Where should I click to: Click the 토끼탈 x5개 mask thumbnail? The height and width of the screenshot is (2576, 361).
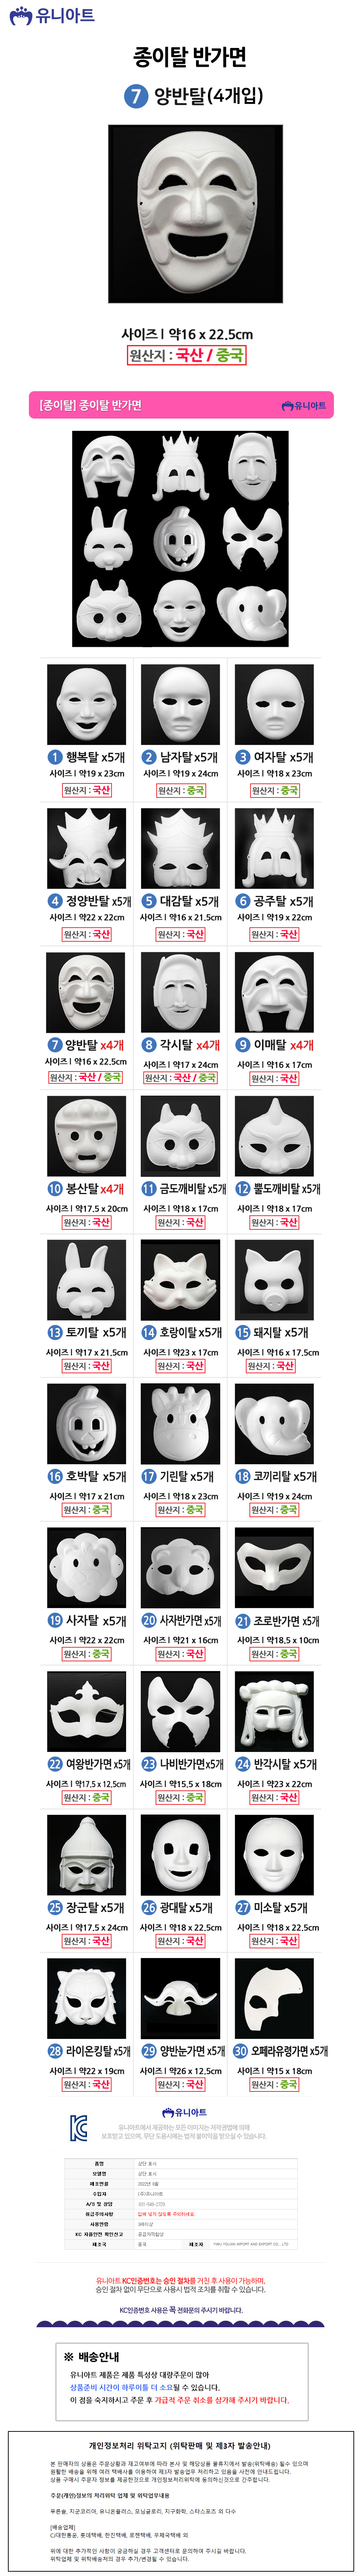[87, 1279]
